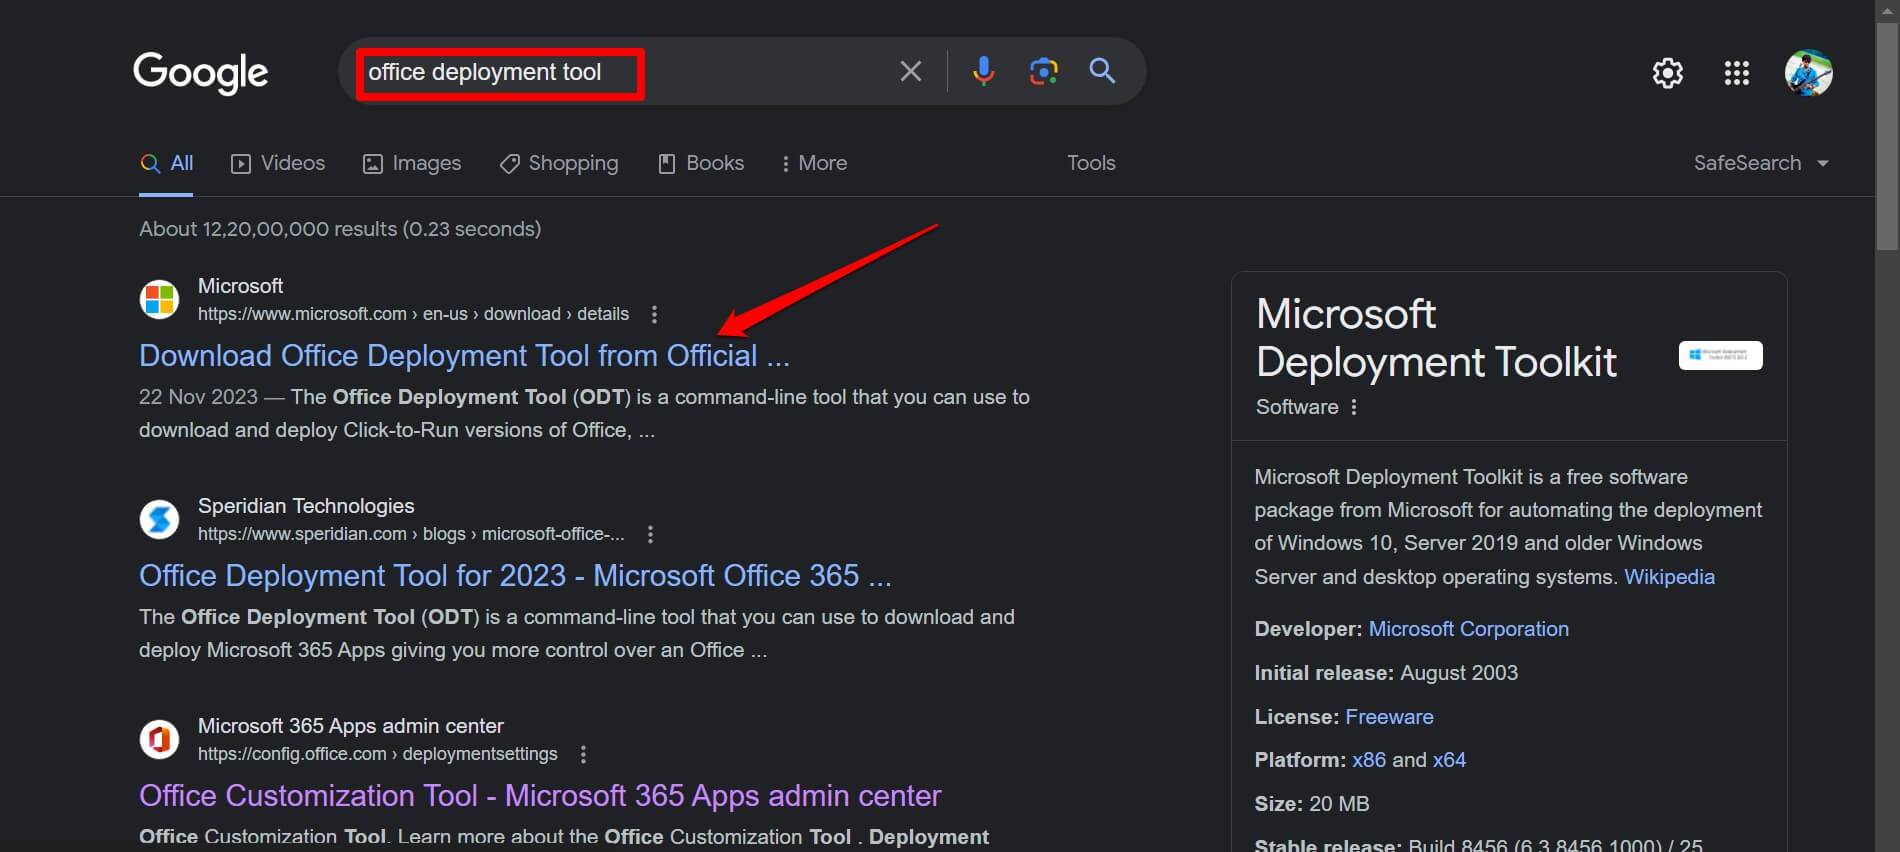Switch to the Shopping tab
Image resolution: width=1900 pixels, height=852 pixels.
(559, 163)
